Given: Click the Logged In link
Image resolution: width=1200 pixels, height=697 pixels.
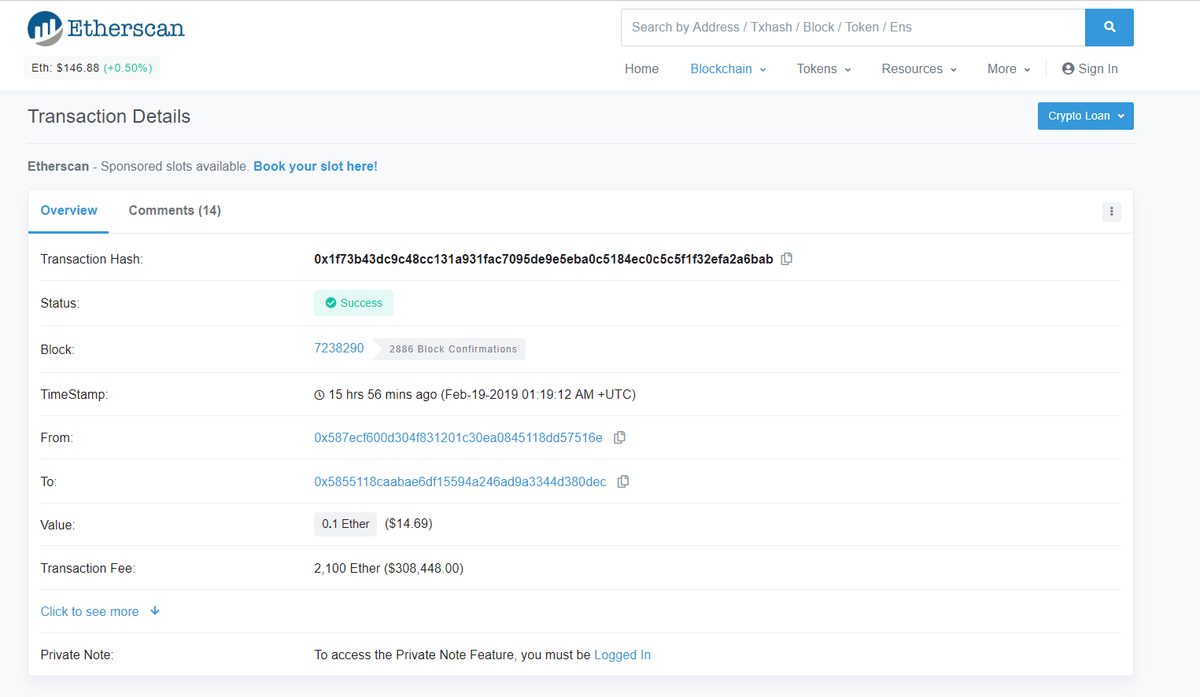Looking at the screenshot, I should point(622,655).
